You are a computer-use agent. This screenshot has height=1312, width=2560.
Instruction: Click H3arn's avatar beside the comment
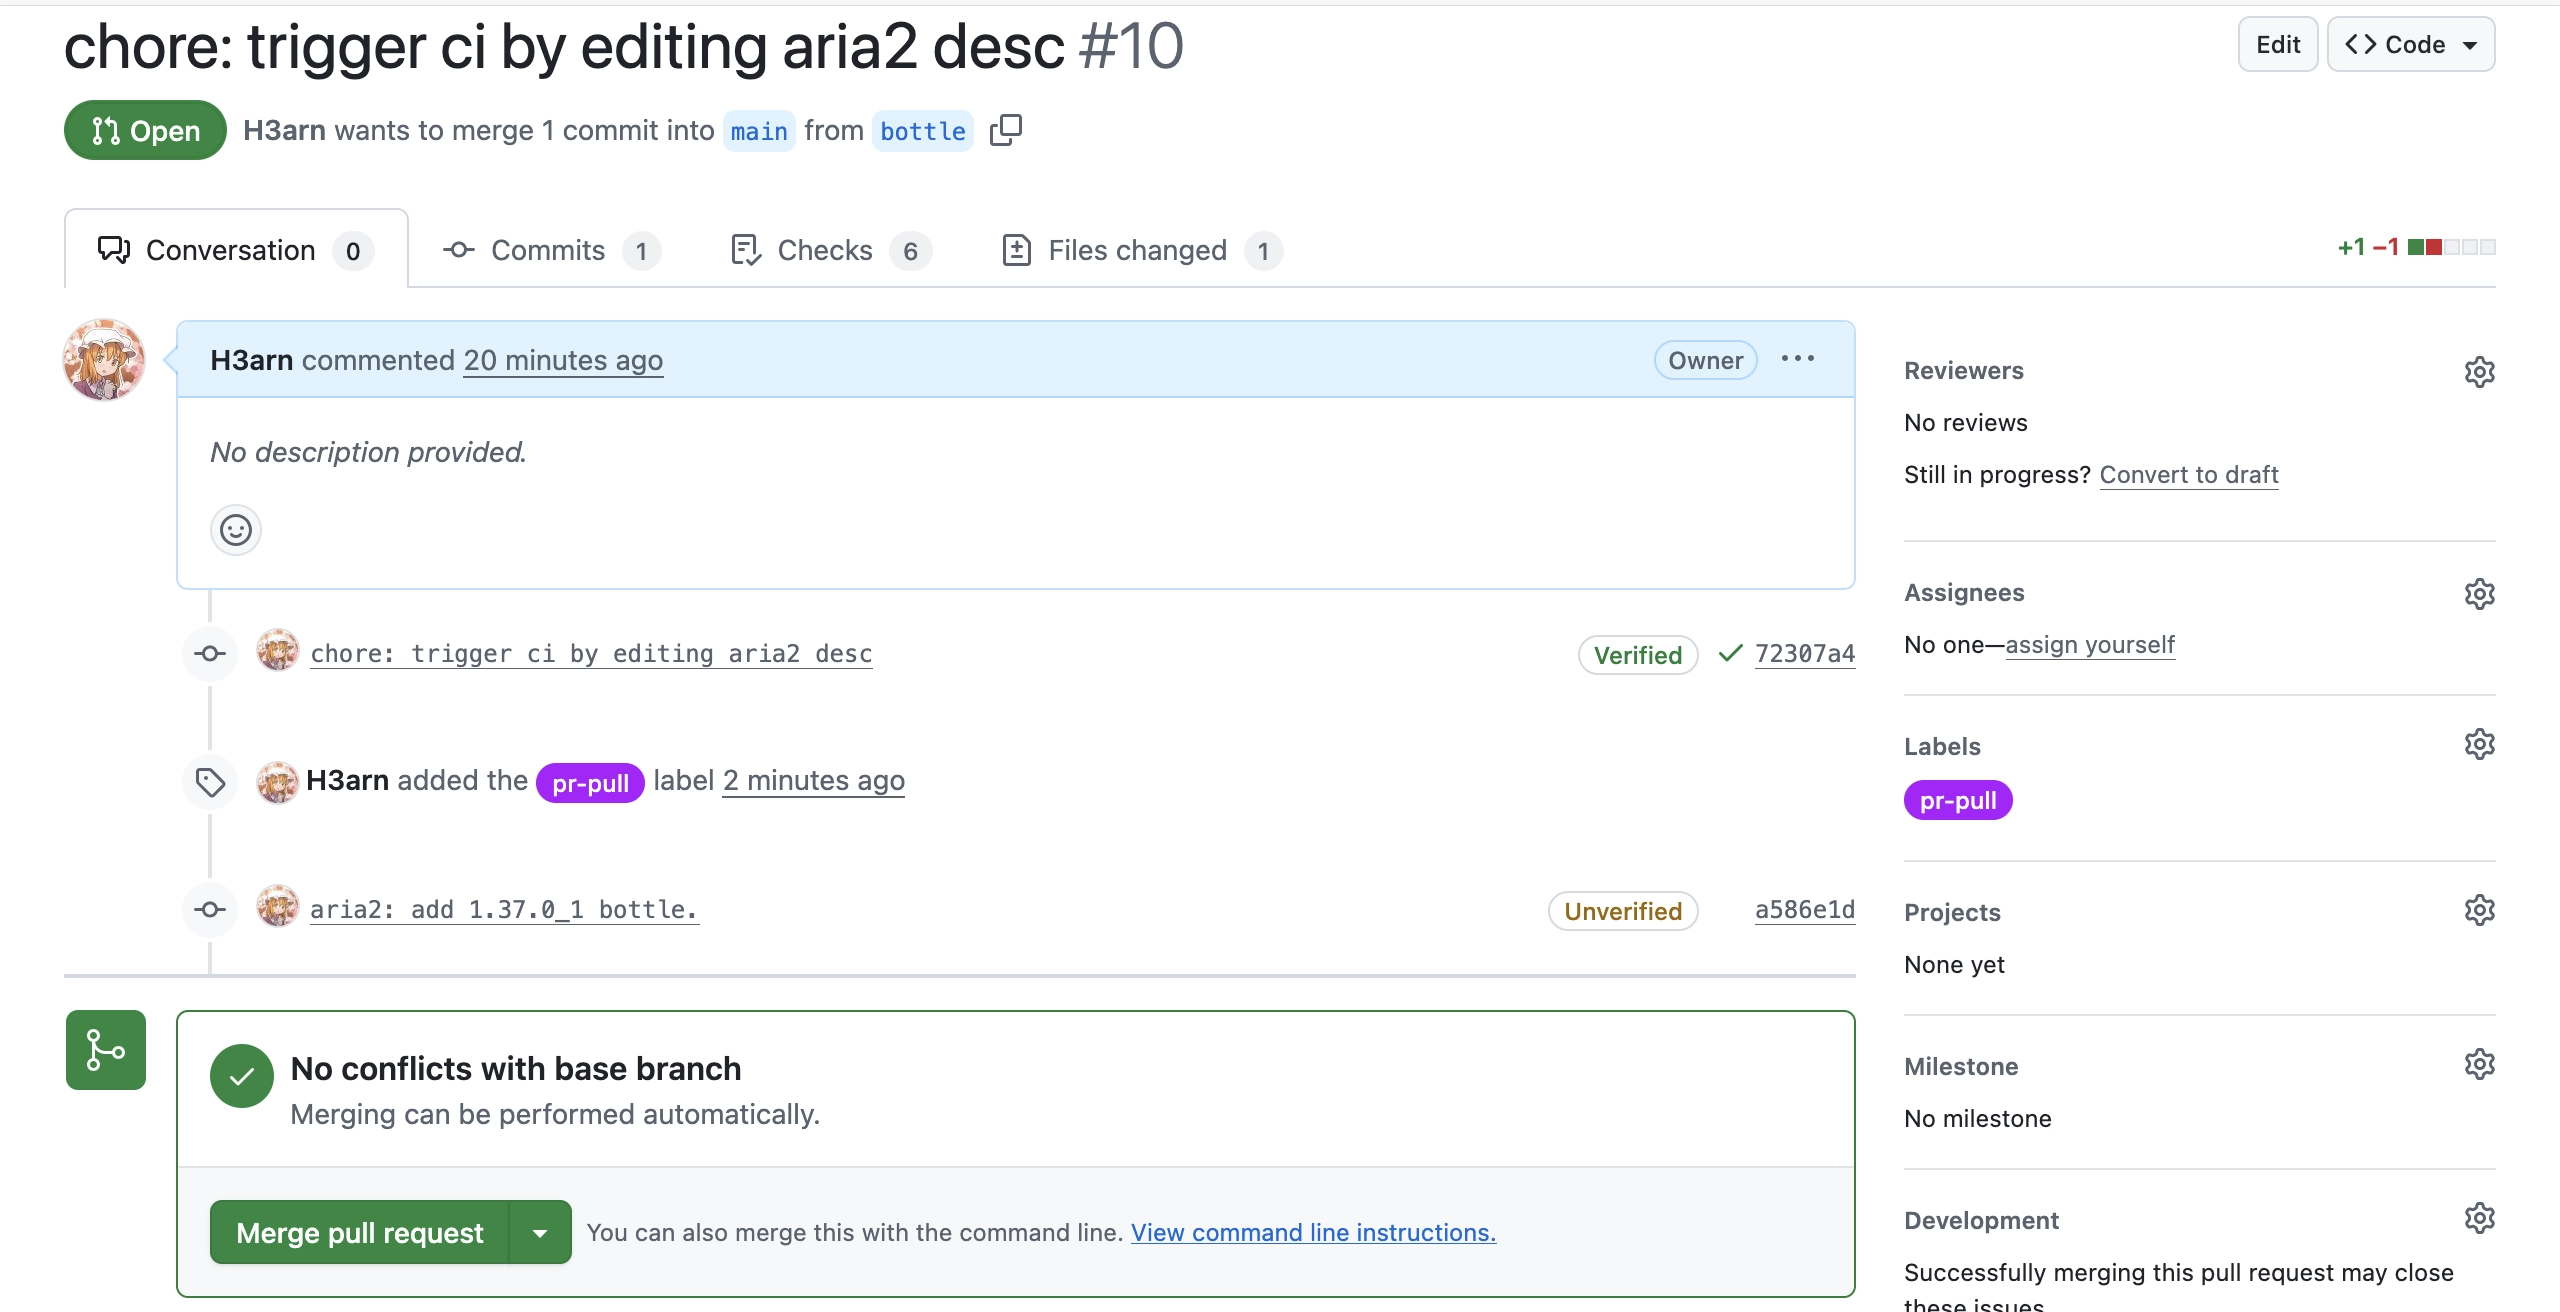(104, 360)
